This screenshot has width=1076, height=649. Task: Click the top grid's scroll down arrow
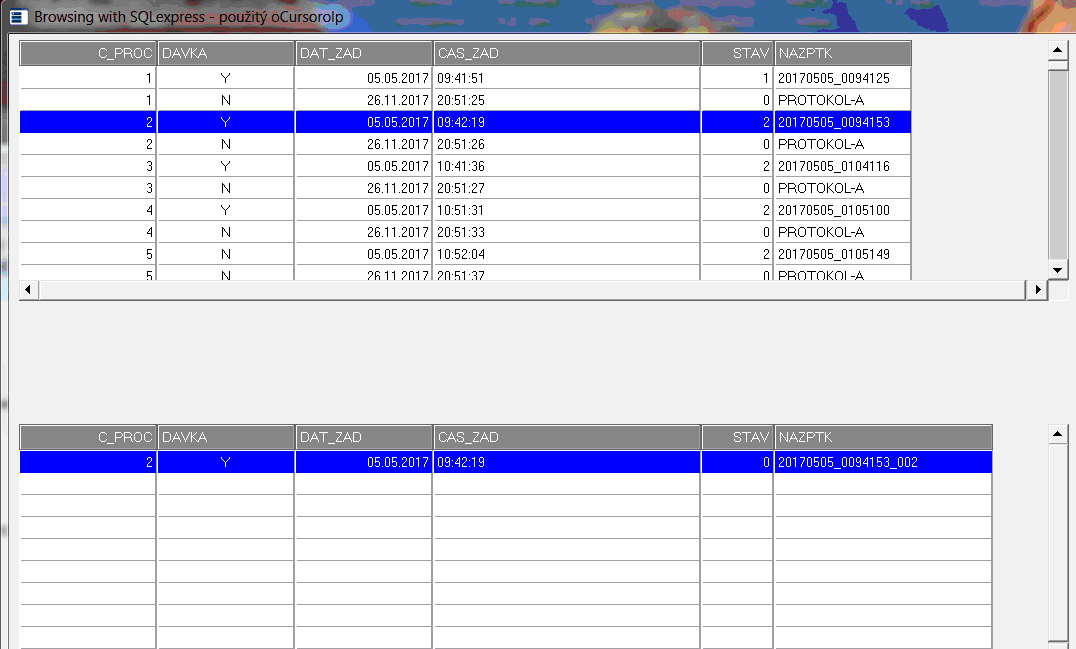click(x=1057, y=270)
